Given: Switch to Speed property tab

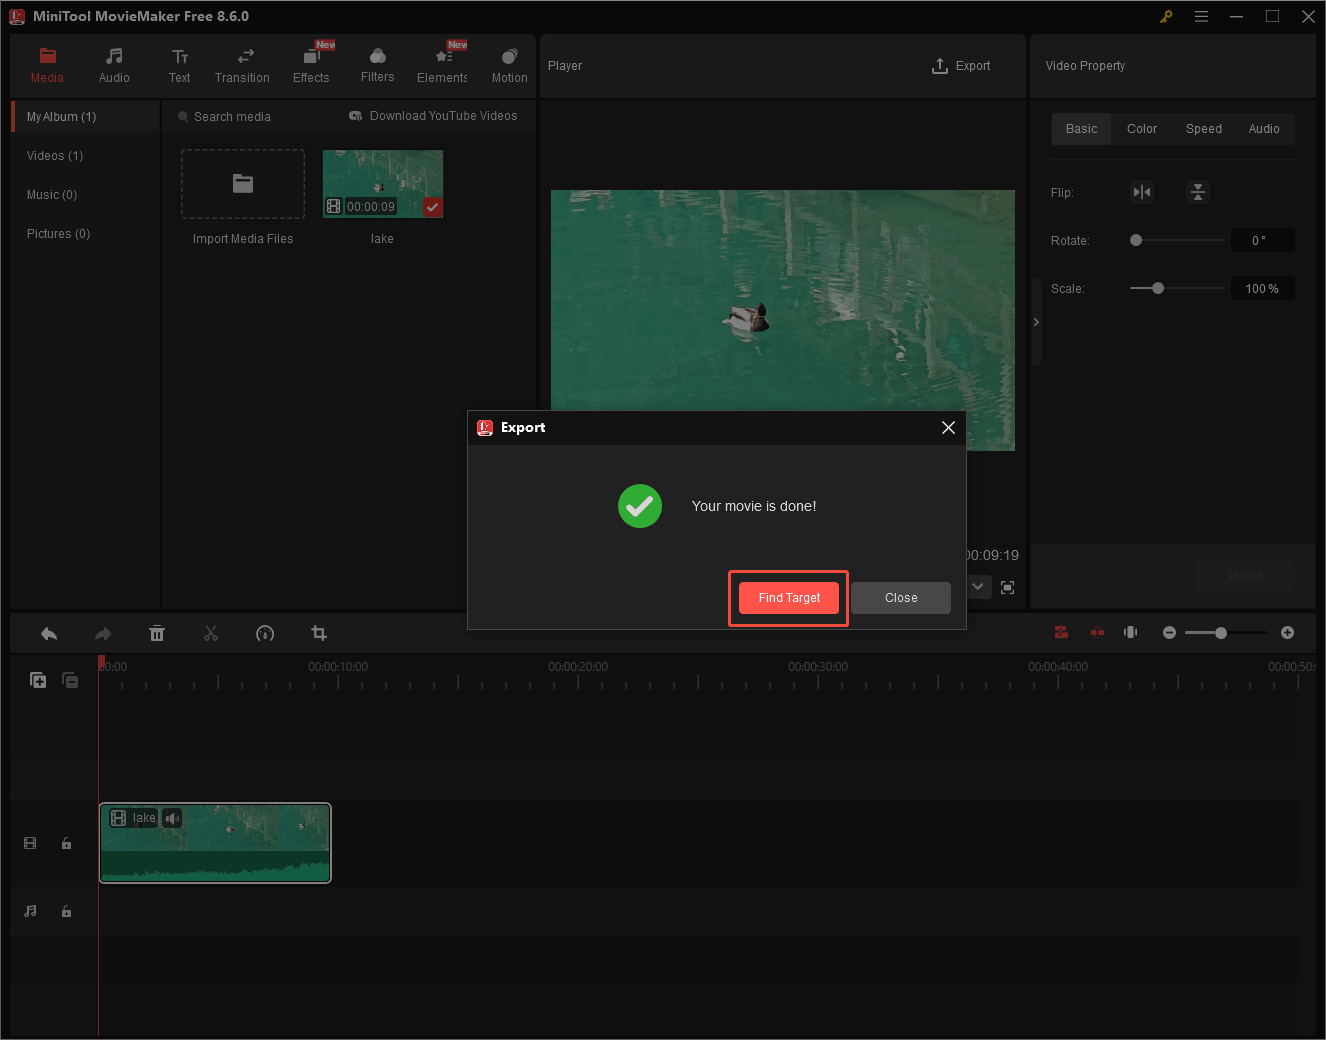Looking at the screenshot, I should [1204, 129].
